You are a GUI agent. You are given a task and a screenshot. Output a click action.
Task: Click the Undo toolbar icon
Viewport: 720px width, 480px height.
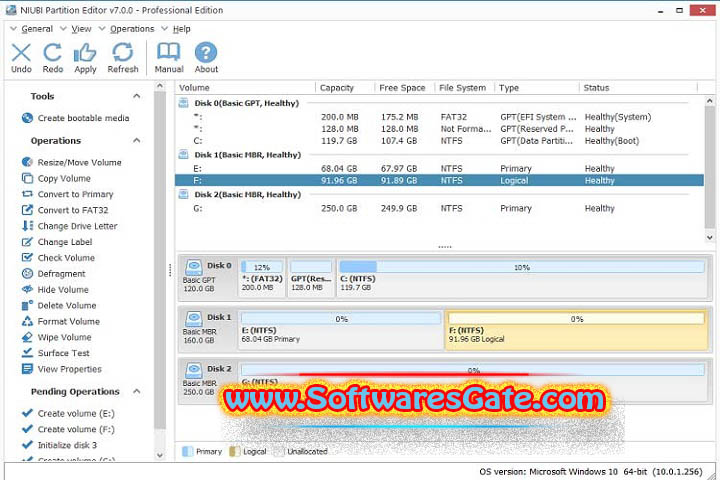pos(21,53)
